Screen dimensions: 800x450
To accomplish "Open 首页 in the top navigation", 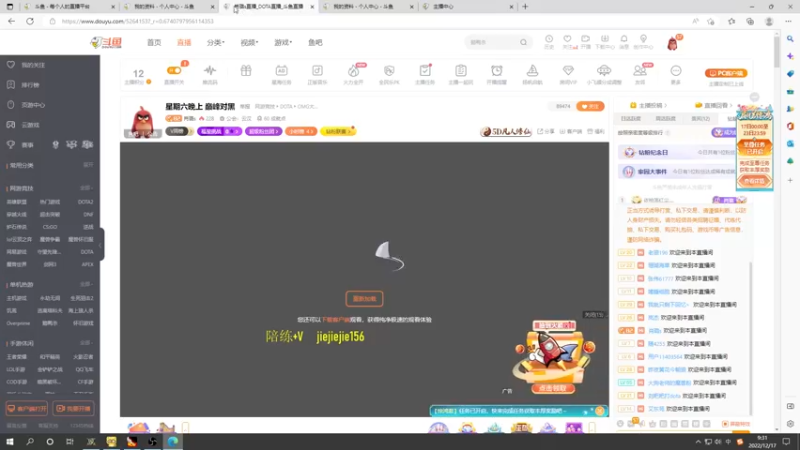I will (x=154, y=42).
